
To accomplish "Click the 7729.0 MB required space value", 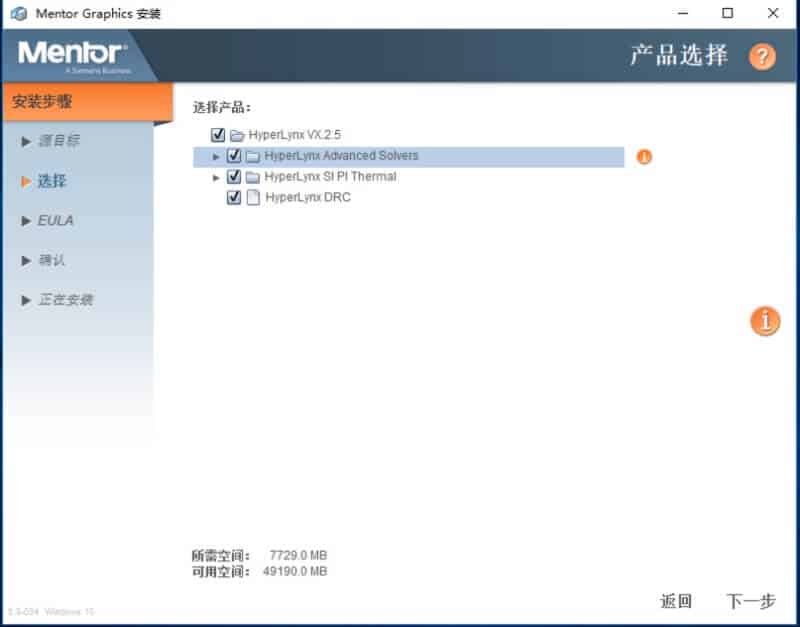I will pos(298,555).
